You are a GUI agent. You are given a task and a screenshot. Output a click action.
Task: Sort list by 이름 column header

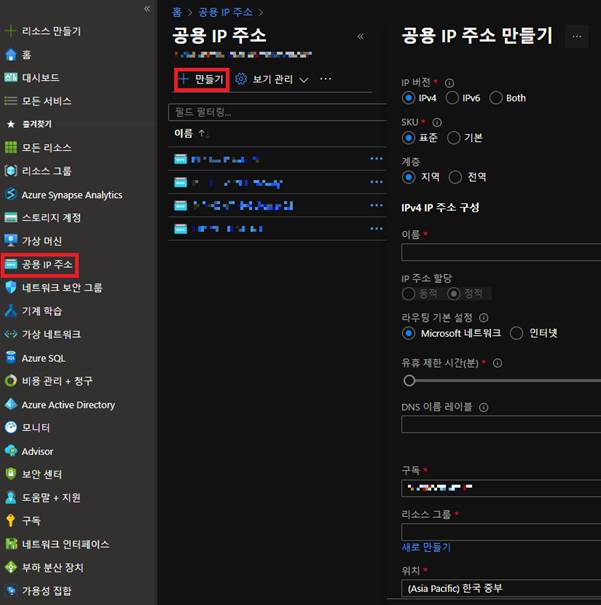point(183,134)
